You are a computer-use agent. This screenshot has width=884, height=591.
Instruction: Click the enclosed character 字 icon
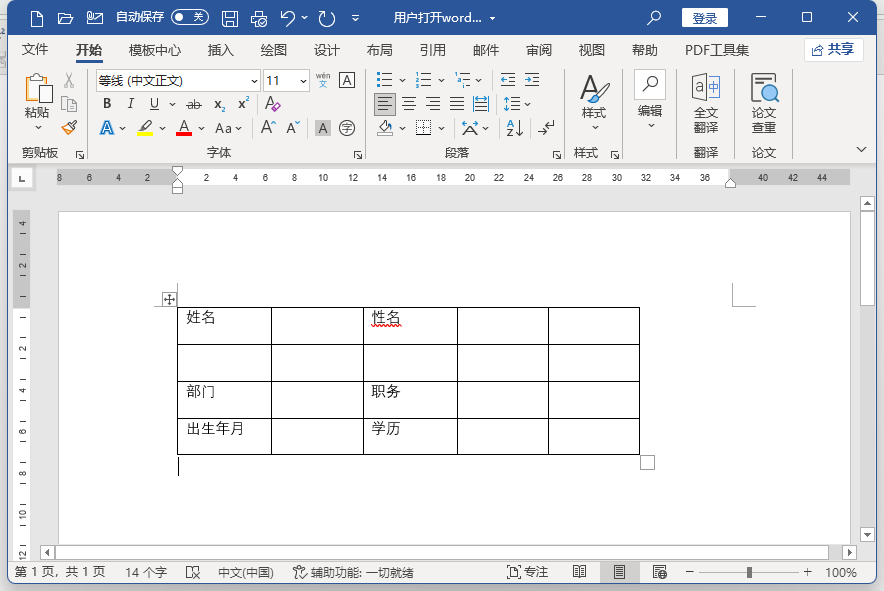347,128
